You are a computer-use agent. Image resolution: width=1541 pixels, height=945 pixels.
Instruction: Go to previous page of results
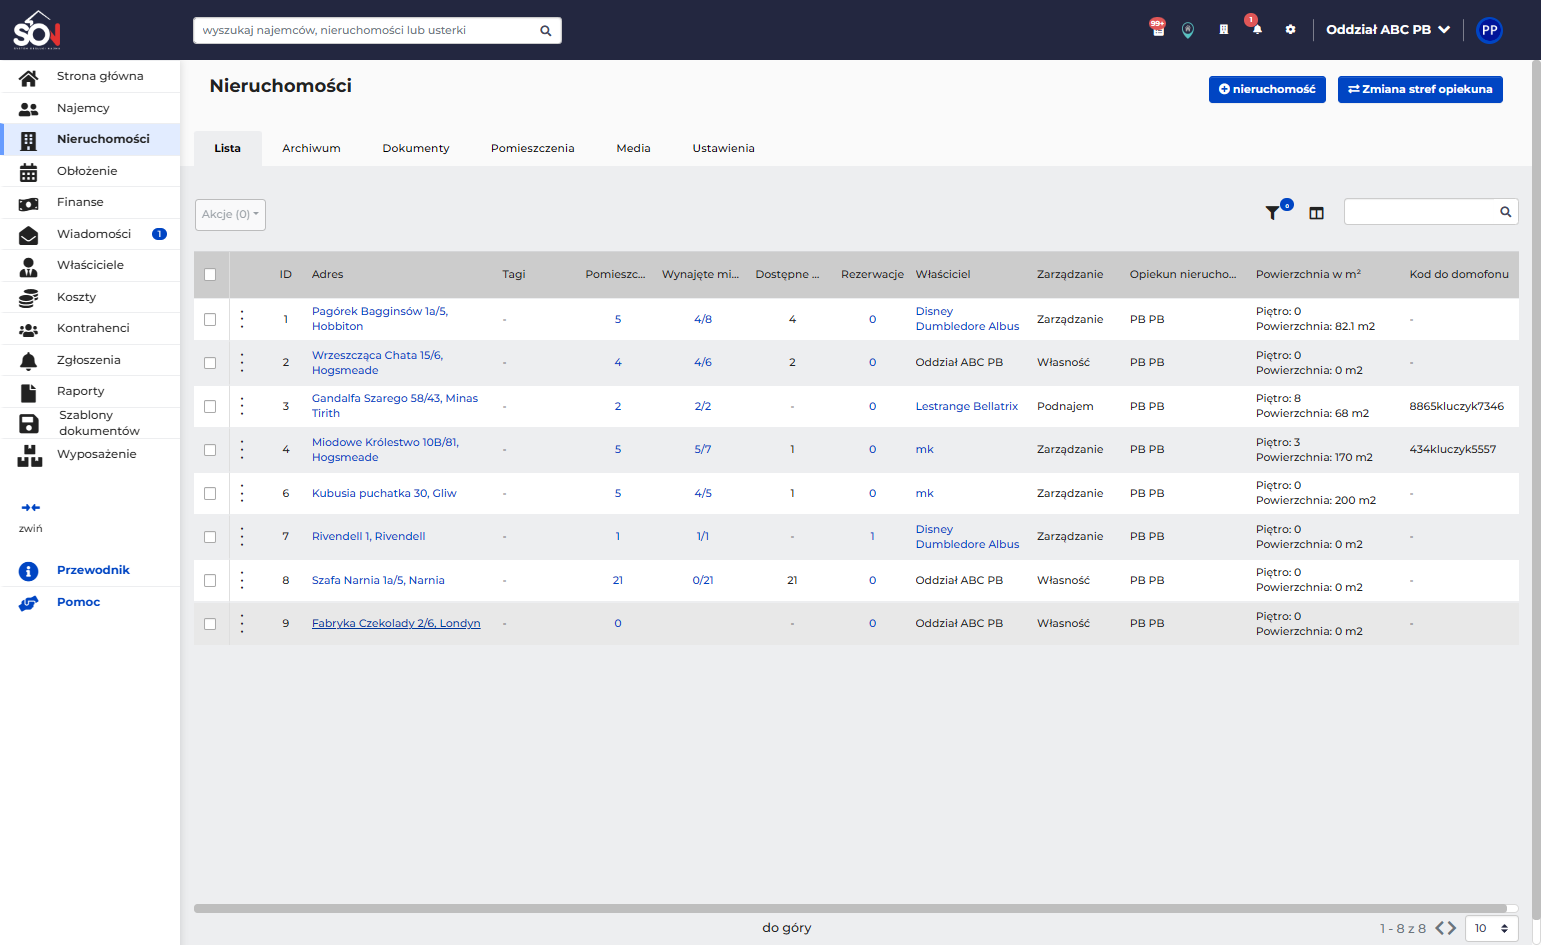coord(1440,928)
